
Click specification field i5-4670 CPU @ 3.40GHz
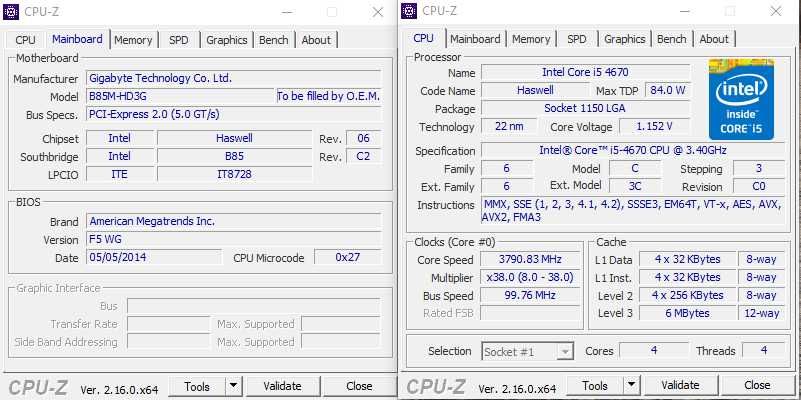pyautogui.click(x=633, y=150)
